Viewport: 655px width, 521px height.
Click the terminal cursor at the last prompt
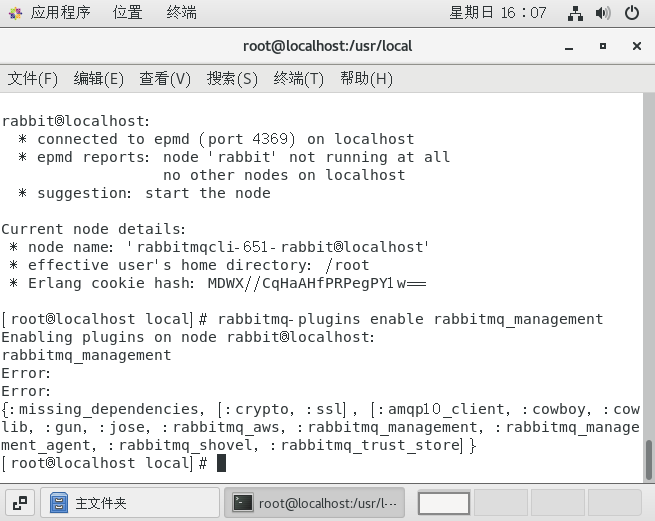[221, 463]
